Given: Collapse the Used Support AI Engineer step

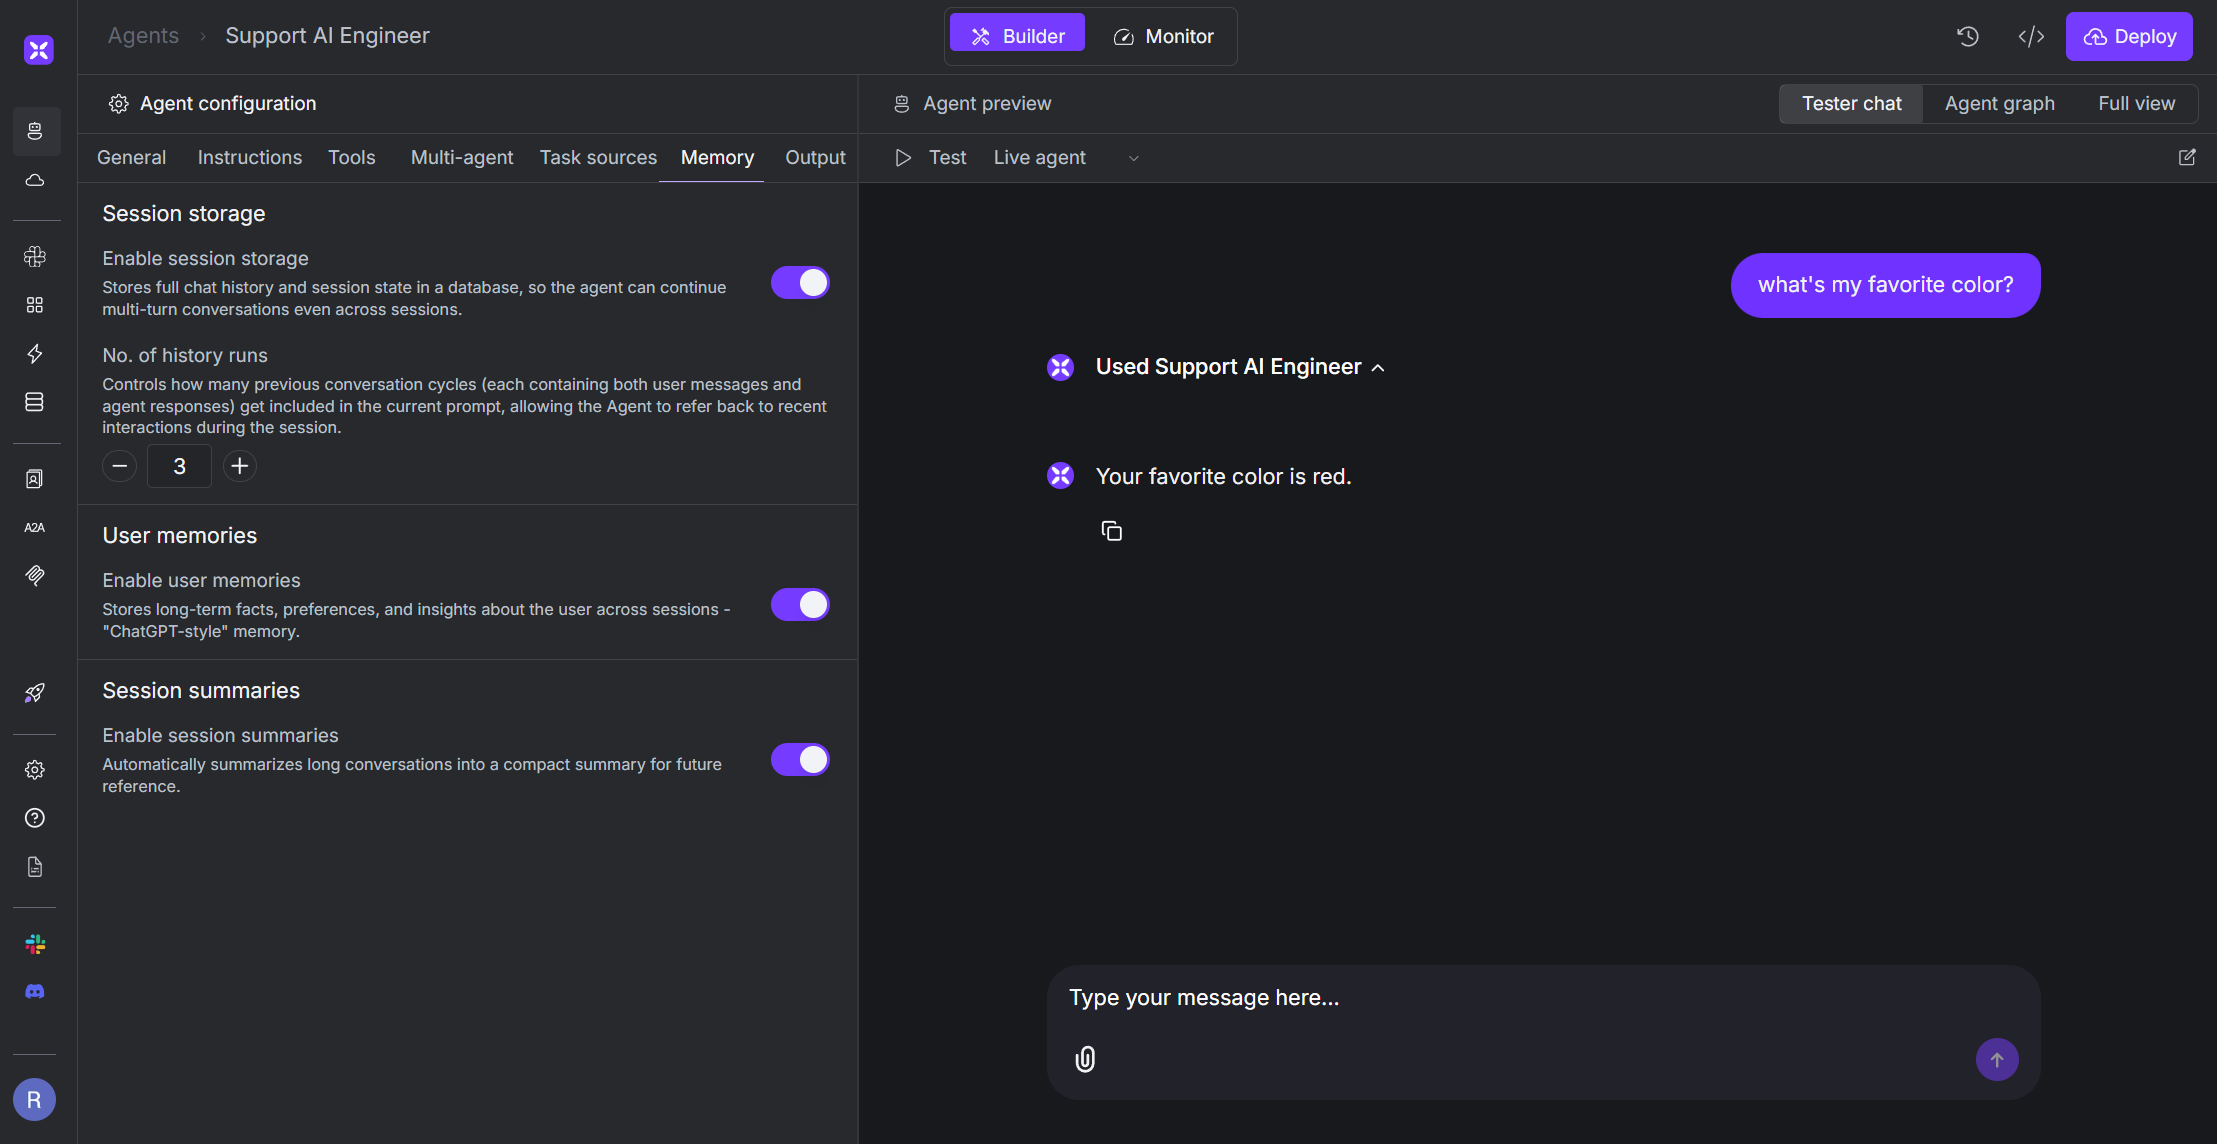Looking at the screenshot, I should pyautogui.click(x=1378, y=367).
